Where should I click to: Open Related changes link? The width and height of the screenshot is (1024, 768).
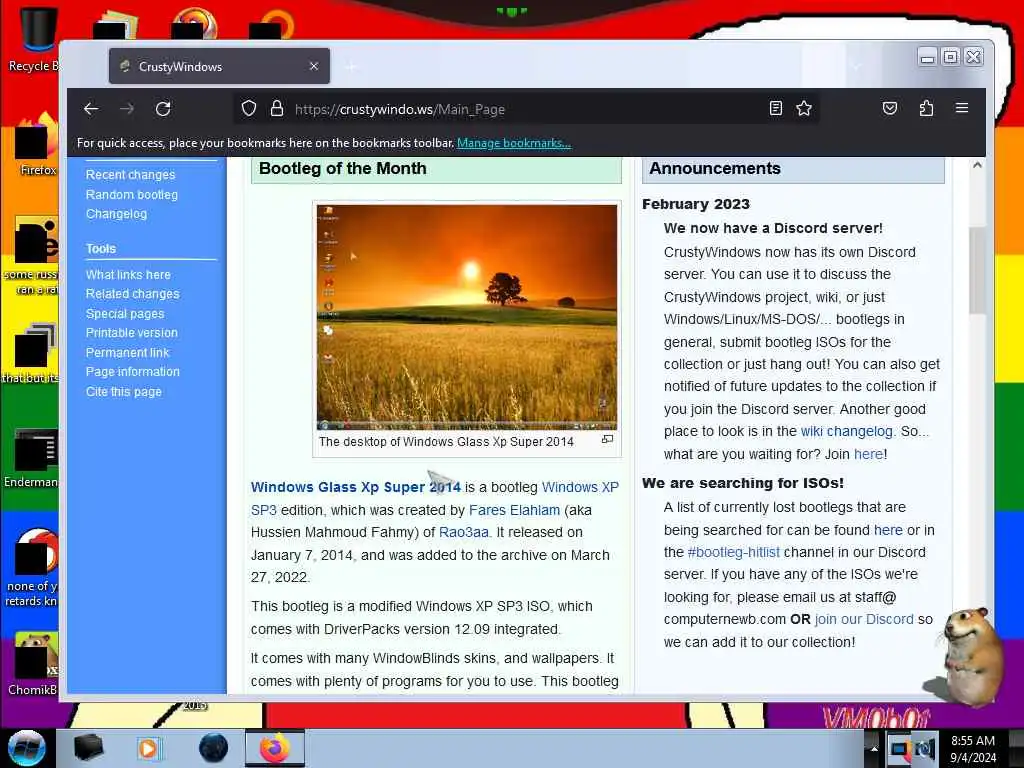point(133,294)
